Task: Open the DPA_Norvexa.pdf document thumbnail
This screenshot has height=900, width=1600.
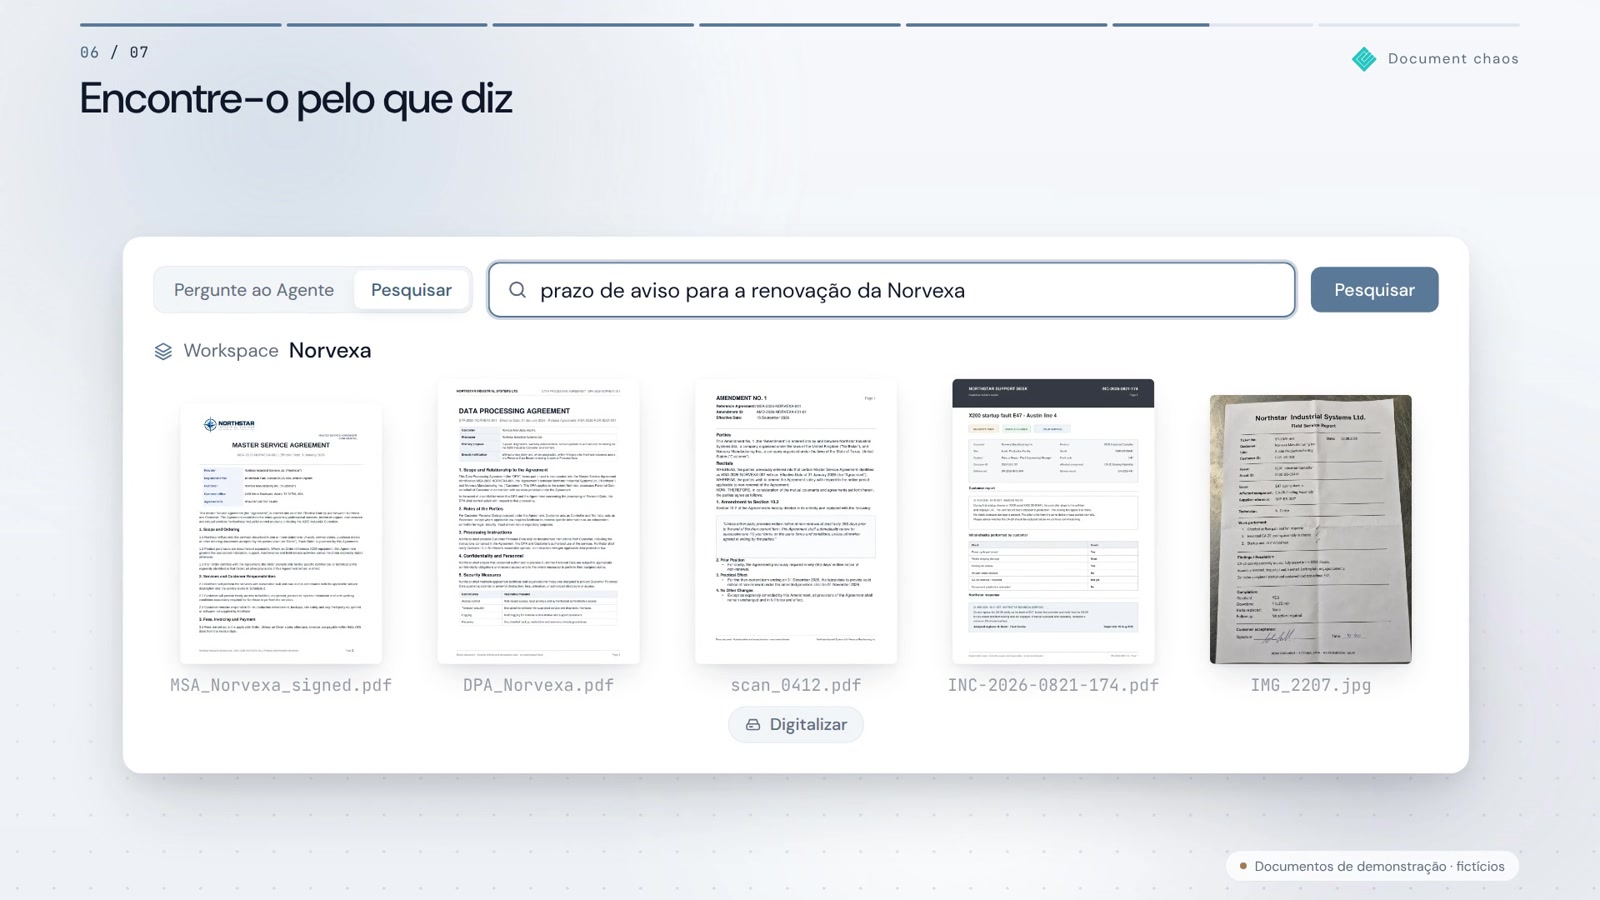Action: (x=538, y=521)
